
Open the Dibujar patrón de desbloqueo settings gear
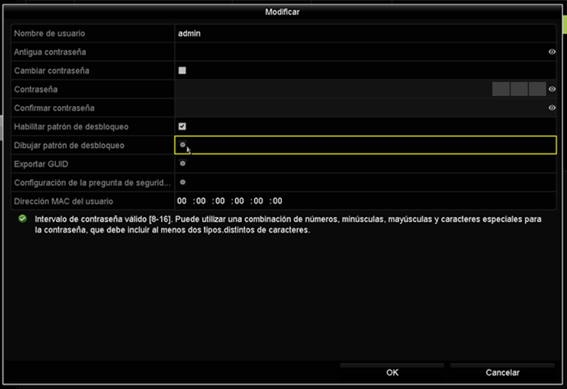click(x=183, y=145)
